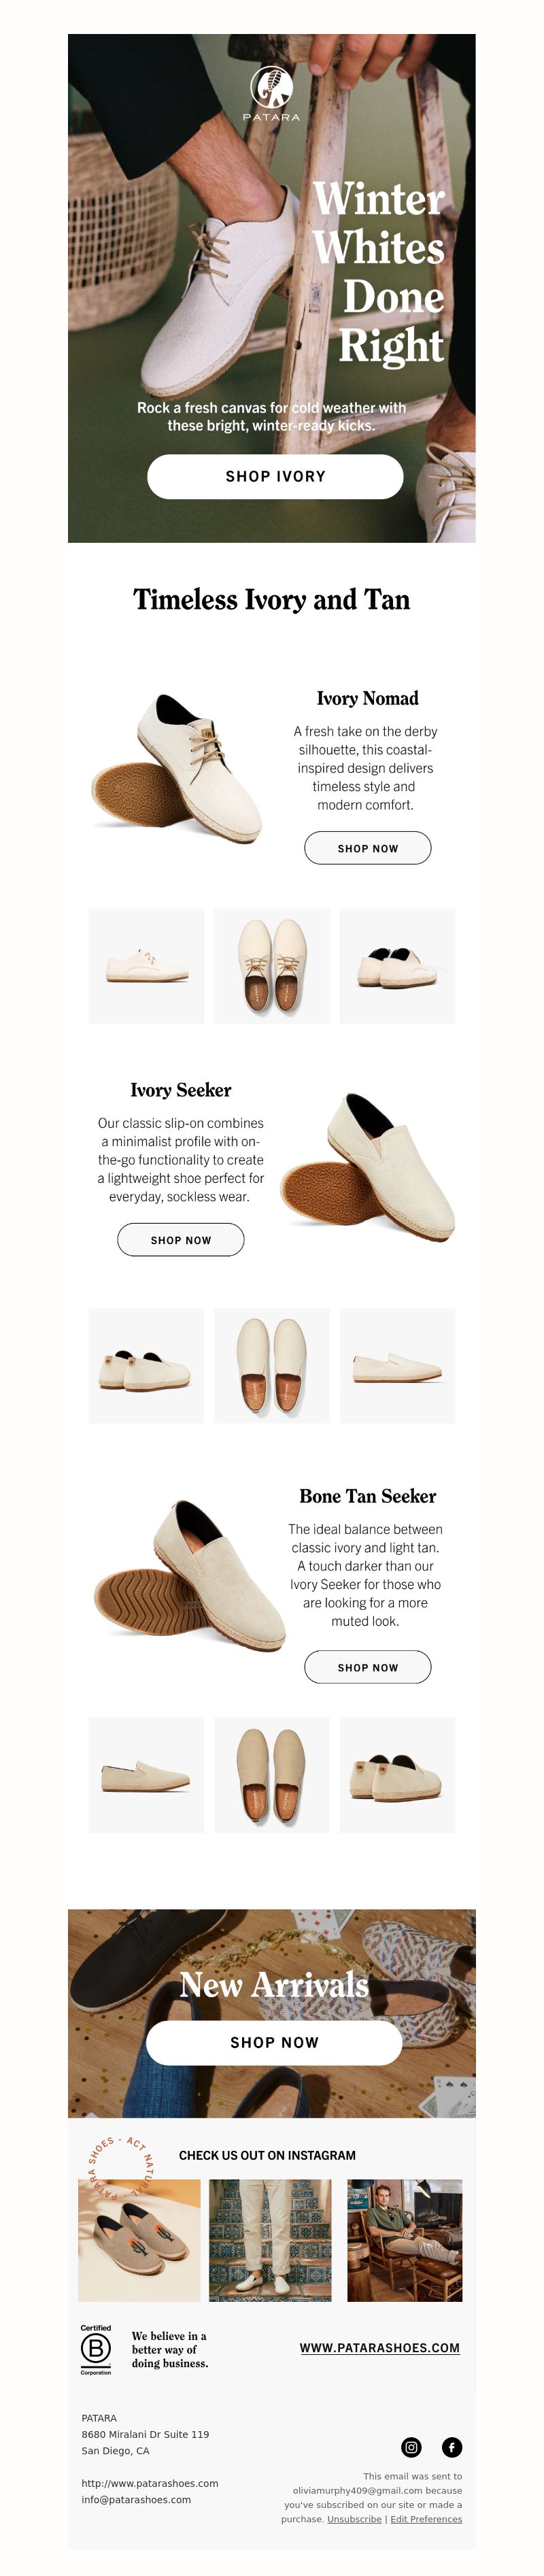Click the Certified B Corporation badge
This screenshot has width=544, height=2576.
[96, 2349]
